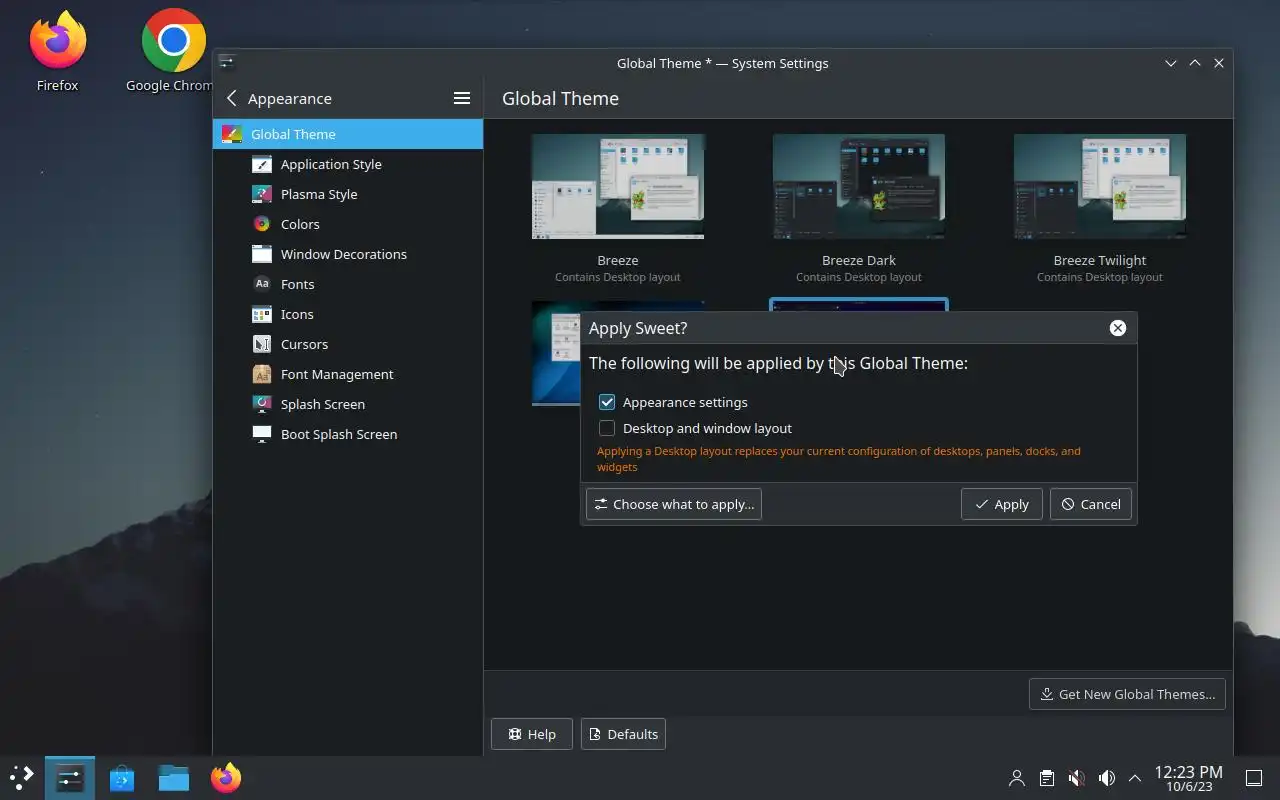1280x800 pixels.
Task: Click Get New Global Themes button
Action: 1127,694
